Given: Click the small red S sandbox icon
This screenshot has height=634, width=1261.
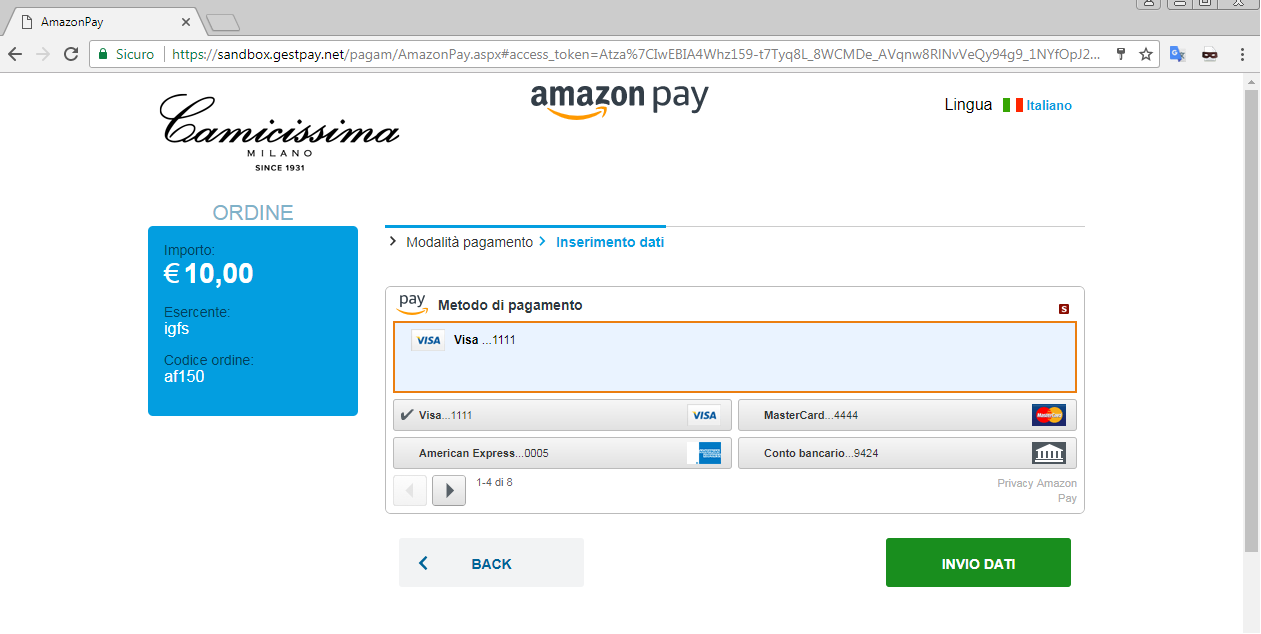Looking at the screenshot, I should point(1064,309).
